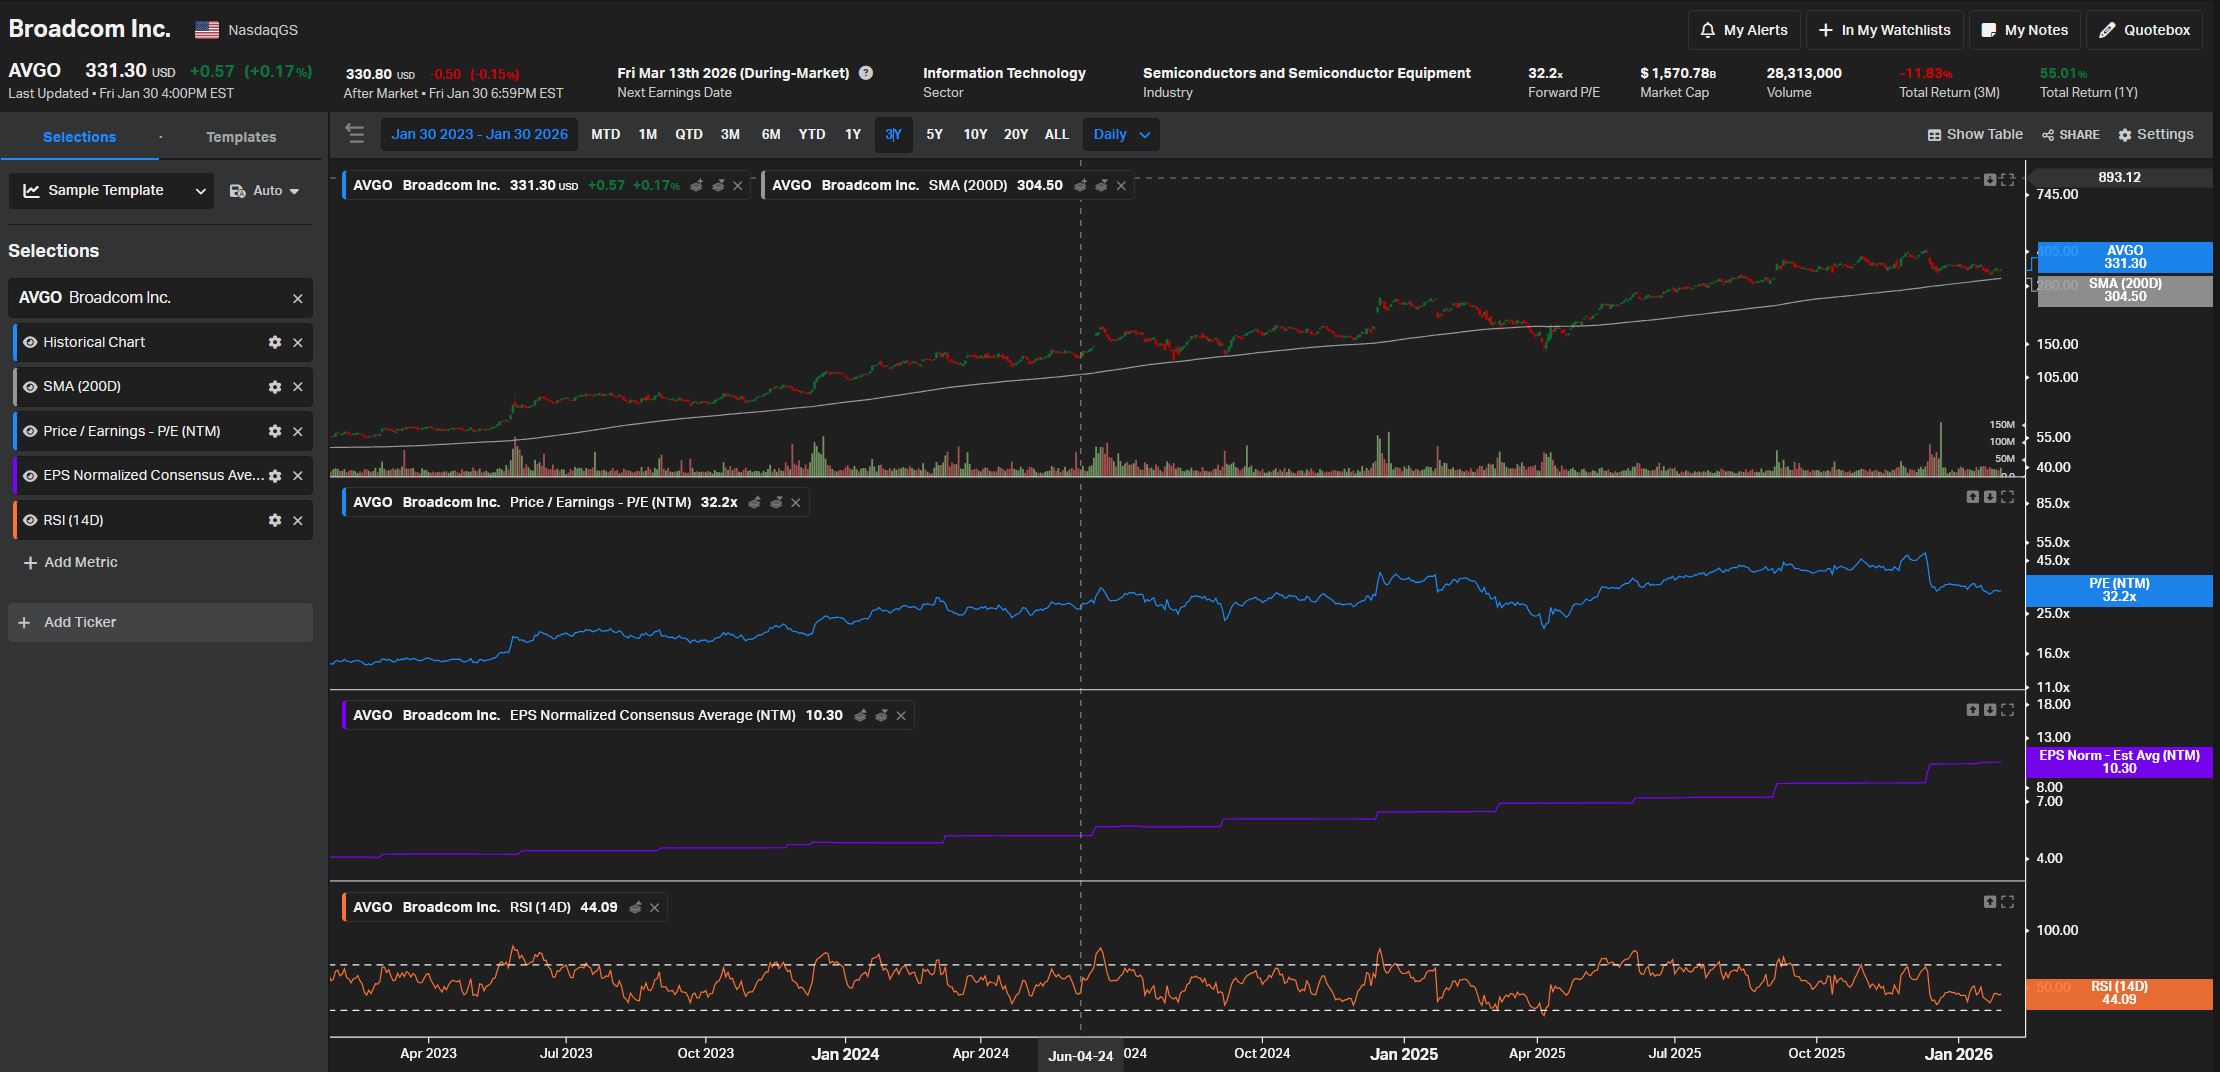Click layers icon in RSI (14D) legend
This screenshot has width=2220, height=1072.
[635, 907]
